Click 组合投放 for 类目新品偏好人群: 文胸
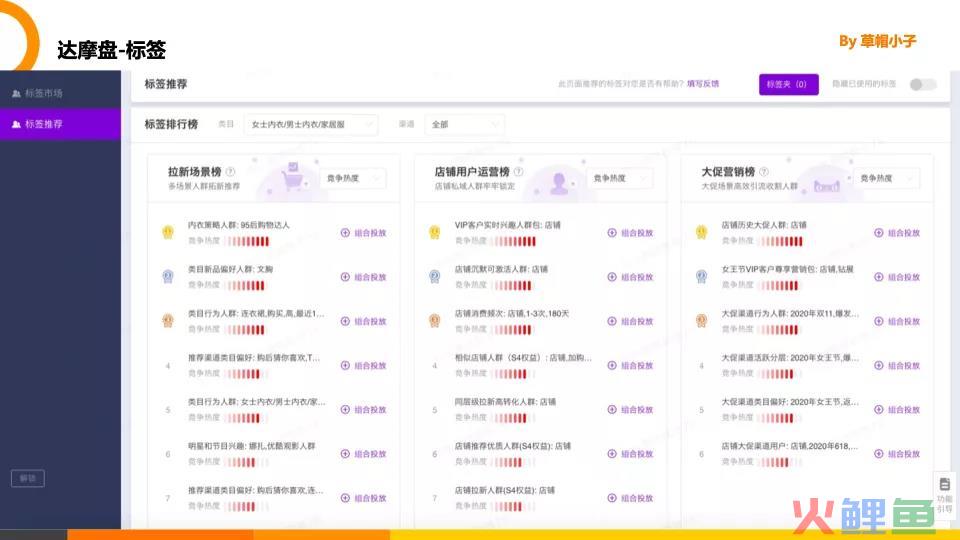This screenshot has height=540, width=960. coord(364,277)
